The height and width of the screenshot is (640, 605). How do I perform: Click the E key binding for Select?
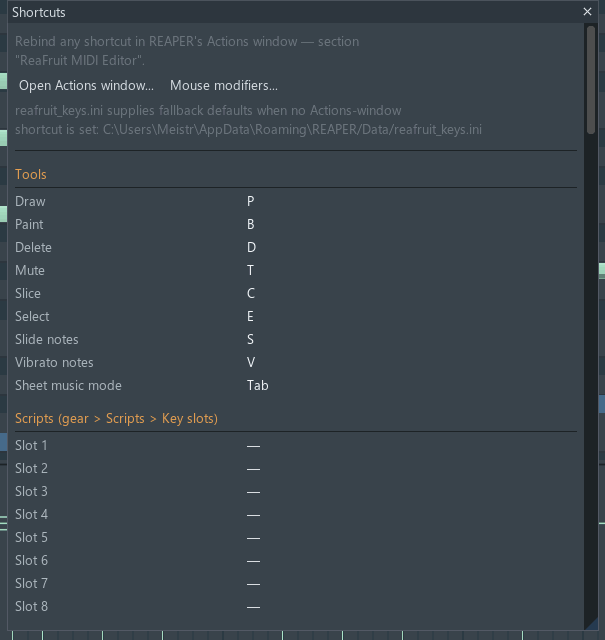pyautogui.click(x=250, y=316)
